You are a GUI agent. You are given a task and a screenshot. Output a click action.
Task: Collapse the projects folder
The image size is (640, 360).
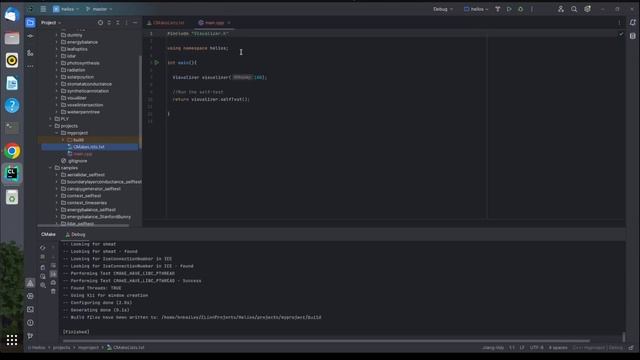(51, 126)
